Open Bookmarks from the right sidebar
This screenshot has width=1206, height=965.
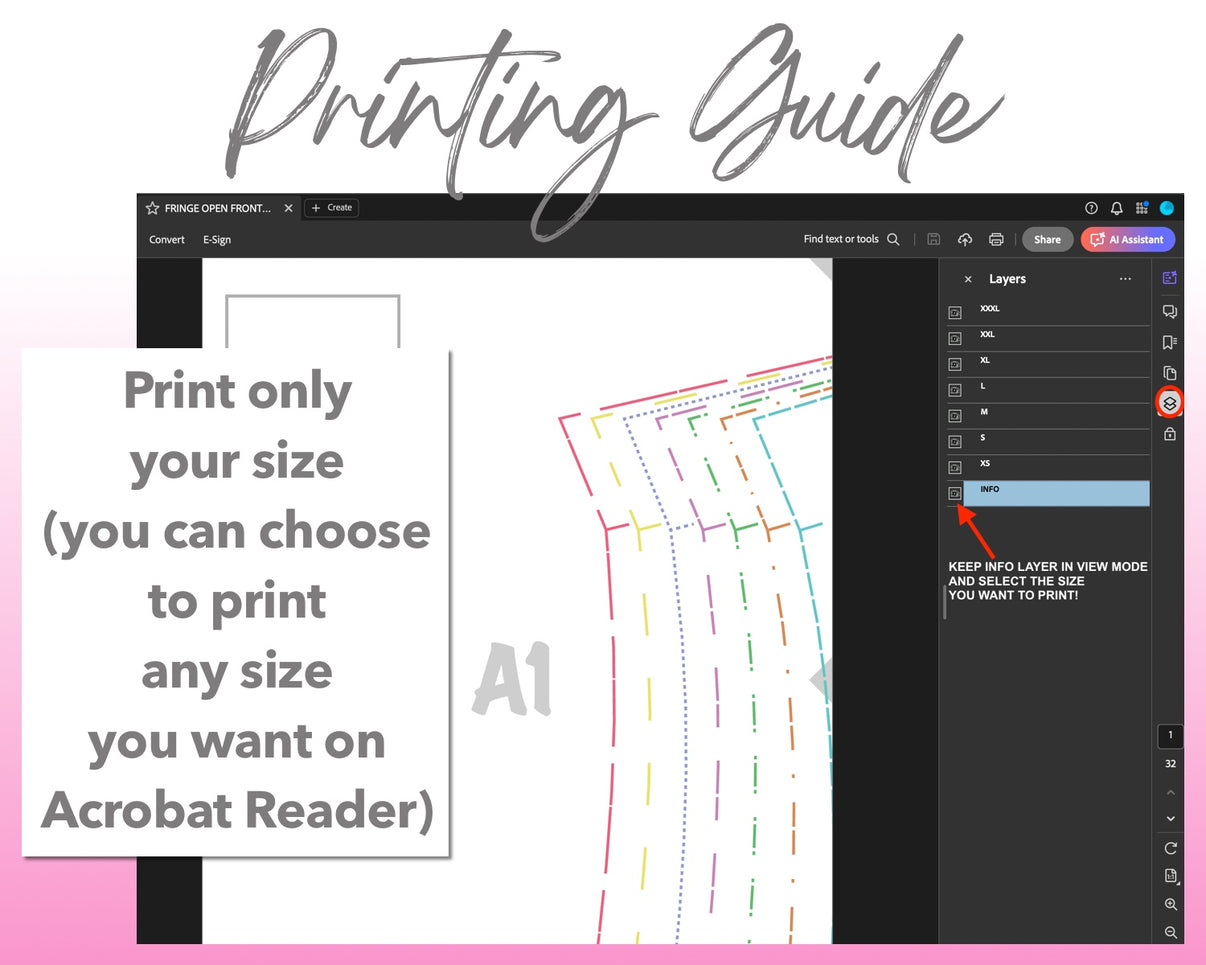point(1169,341)
